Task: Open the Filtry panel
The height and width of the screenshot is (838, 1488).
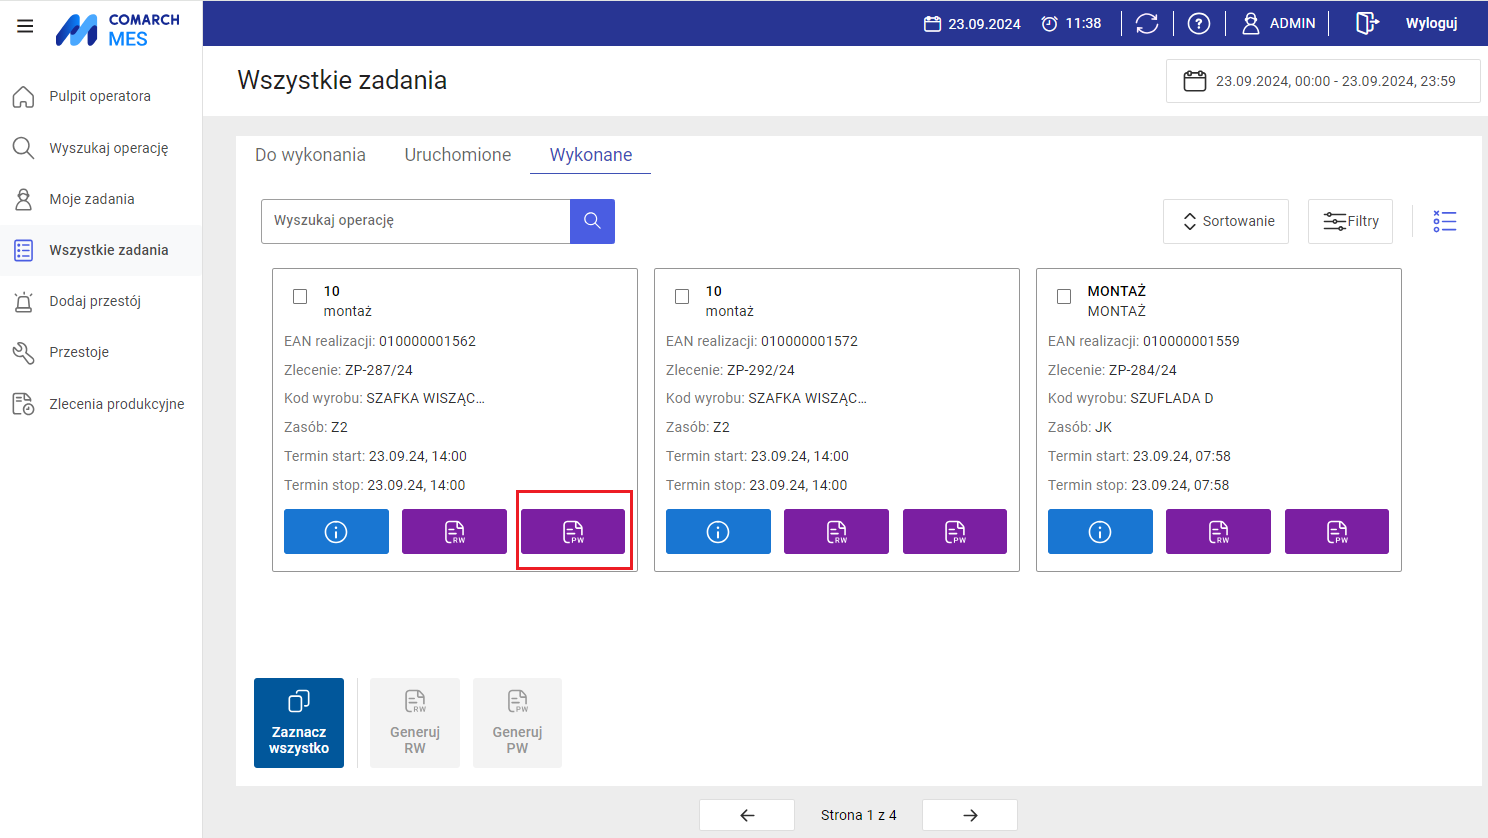Action: point(1350,221)
